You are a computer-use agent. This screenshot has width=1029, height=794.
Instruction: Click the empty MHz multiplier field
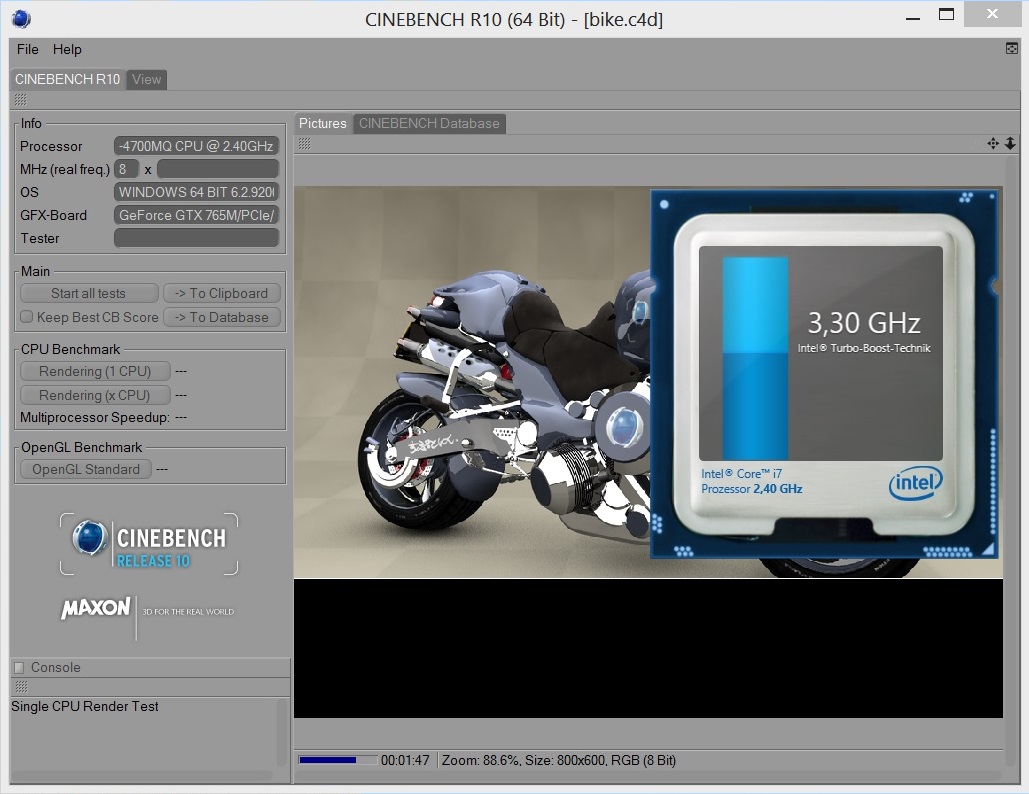tap(218, 169)
